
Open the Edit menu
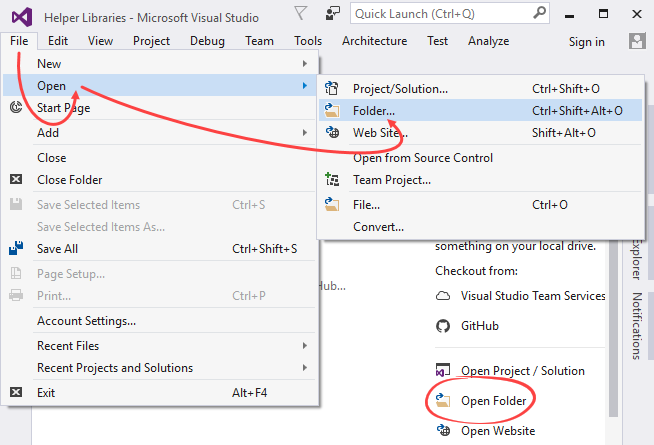click(x=58, y=41)
